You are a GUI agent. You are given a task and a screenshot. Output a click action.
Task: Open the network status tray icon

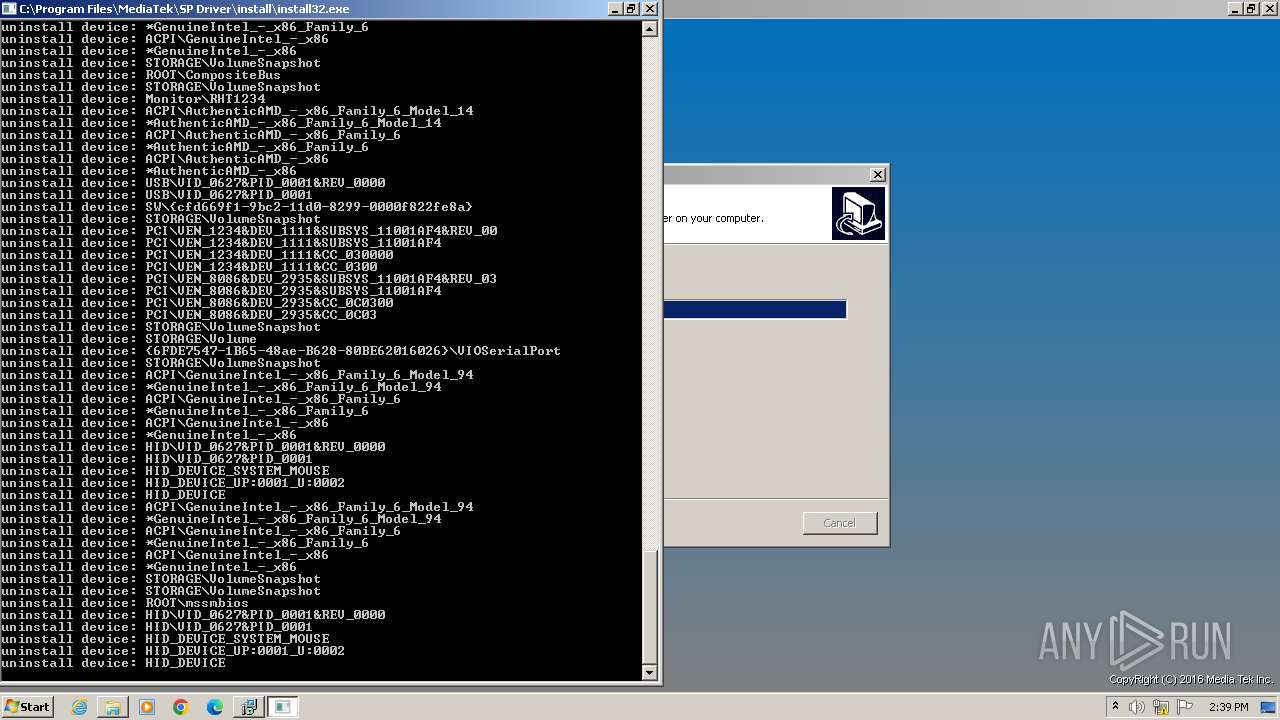click(x=1161, y=707)
